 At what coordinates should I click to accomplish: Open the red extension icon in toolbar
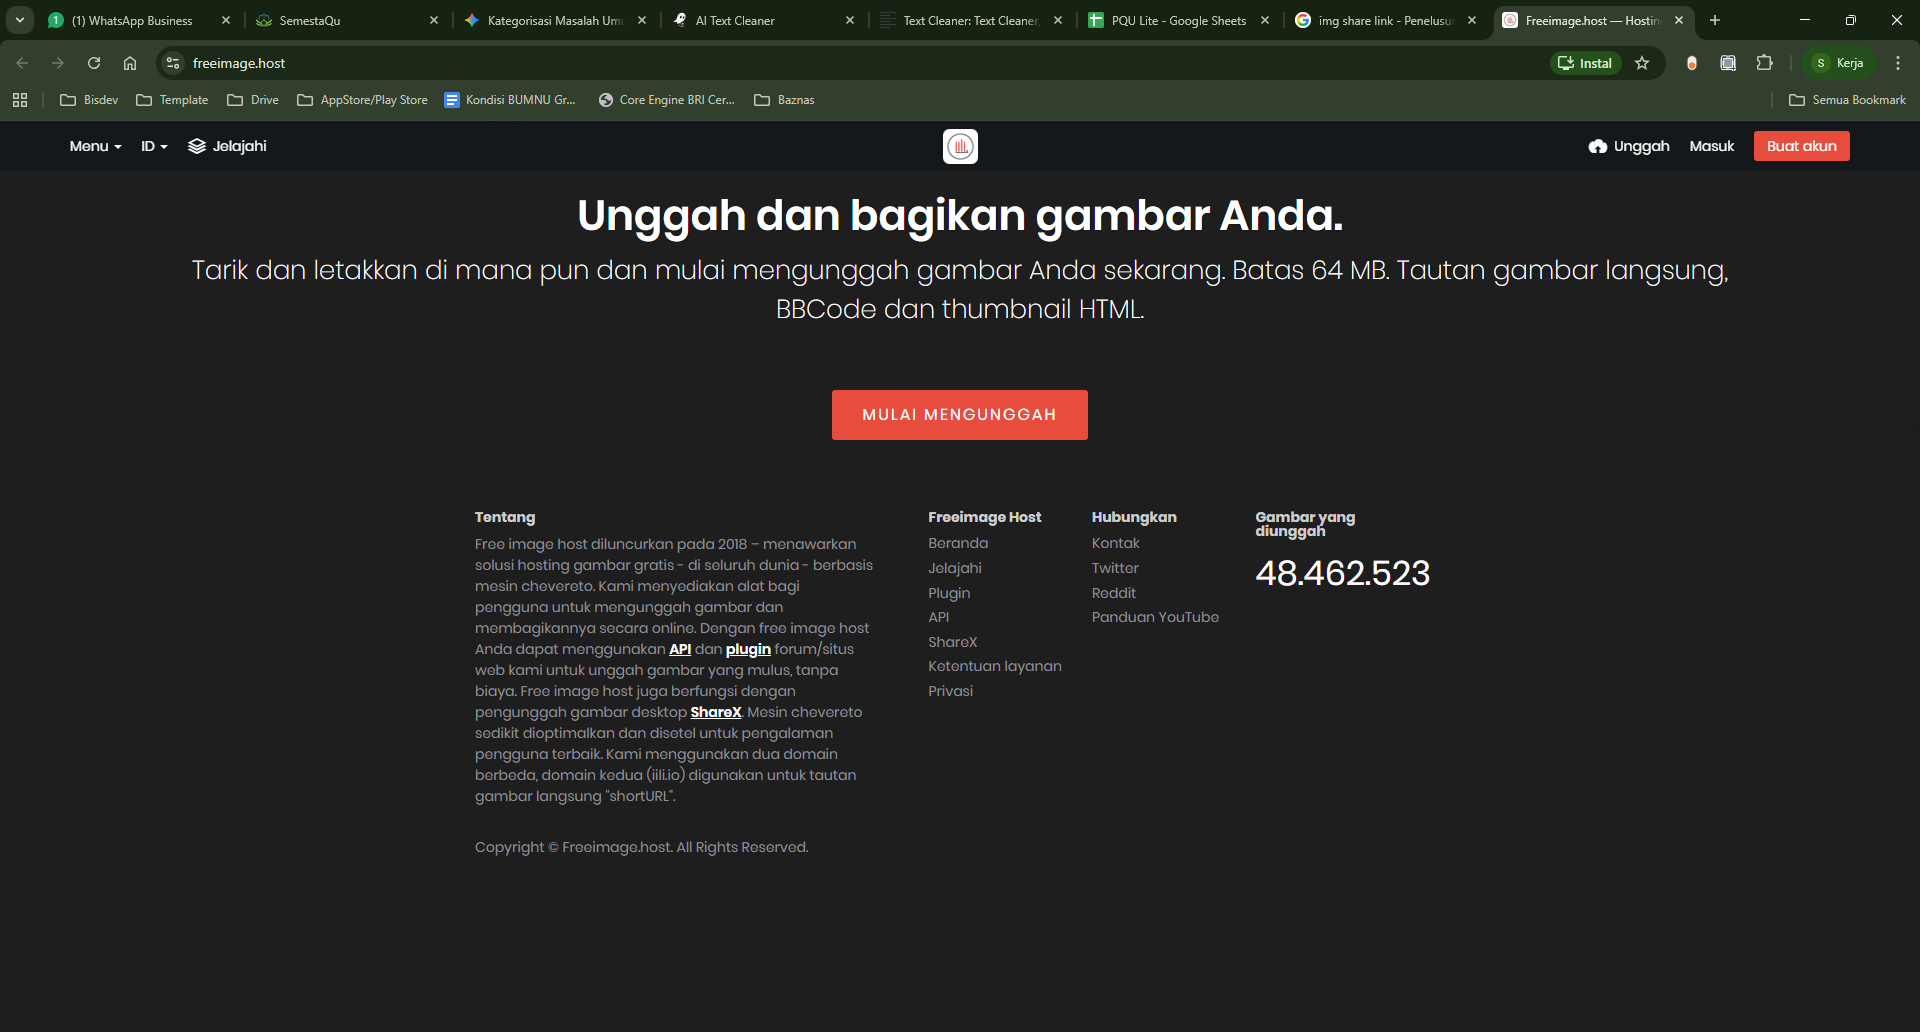[1692, 63]
